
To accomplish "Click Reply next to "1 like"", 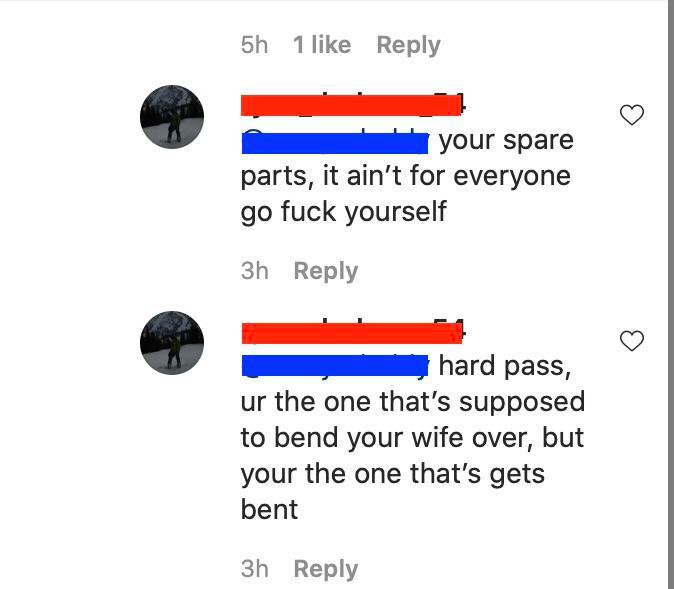I will (x=408, y=45).
